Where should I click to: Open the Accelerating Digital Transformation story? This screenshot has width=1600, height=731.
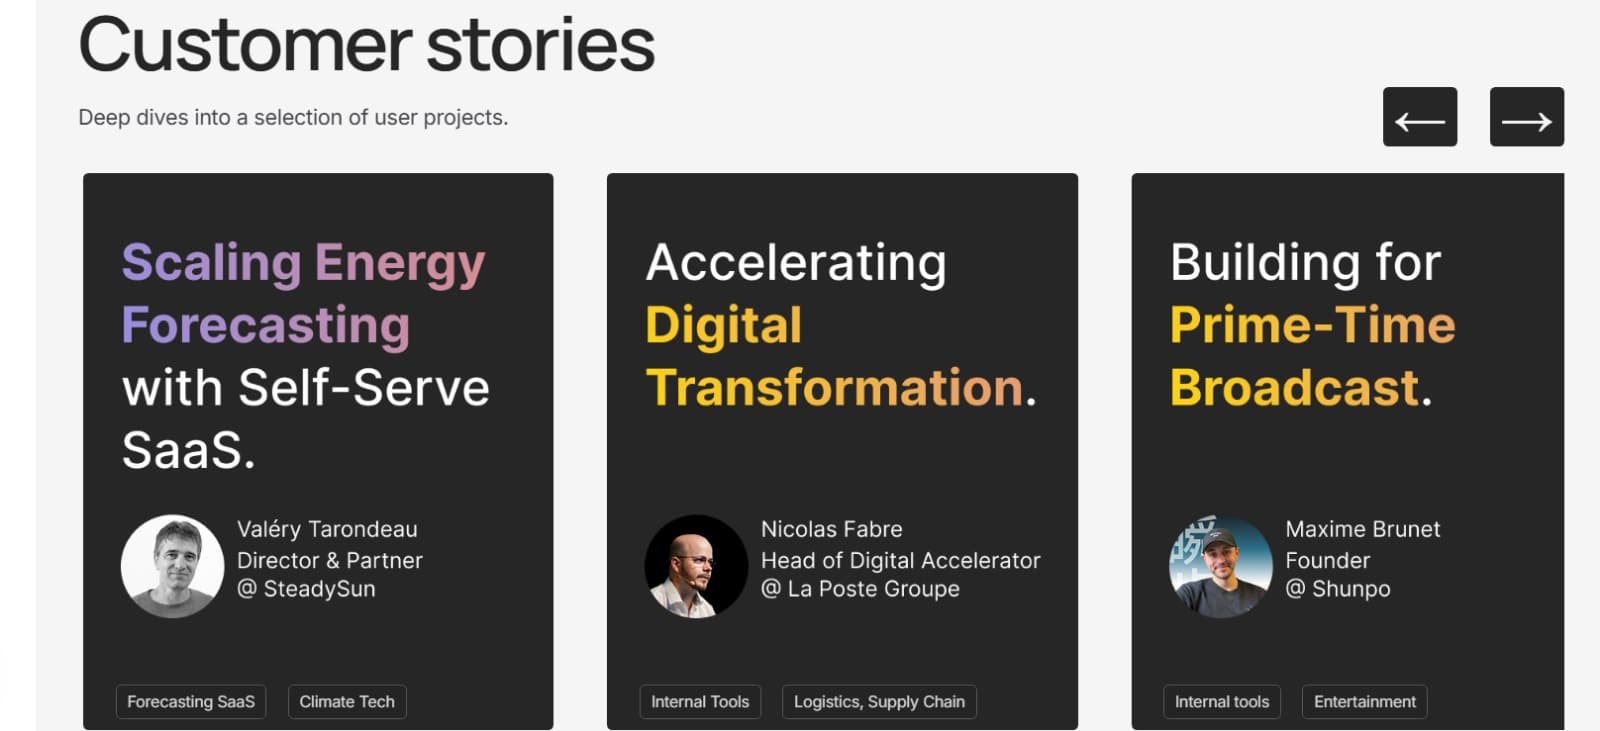(841, 323)
